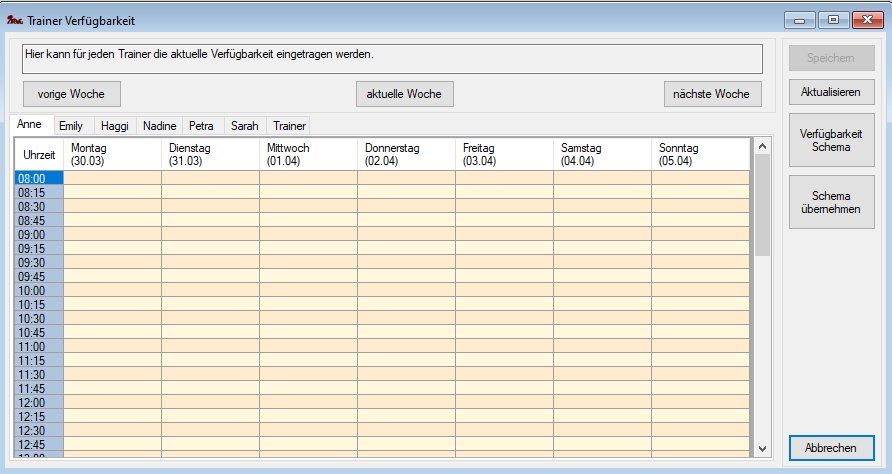The height and width of the screenshot is (474, 892).
Task: Open the Haggi trainer tab
Action: [114, 126]
